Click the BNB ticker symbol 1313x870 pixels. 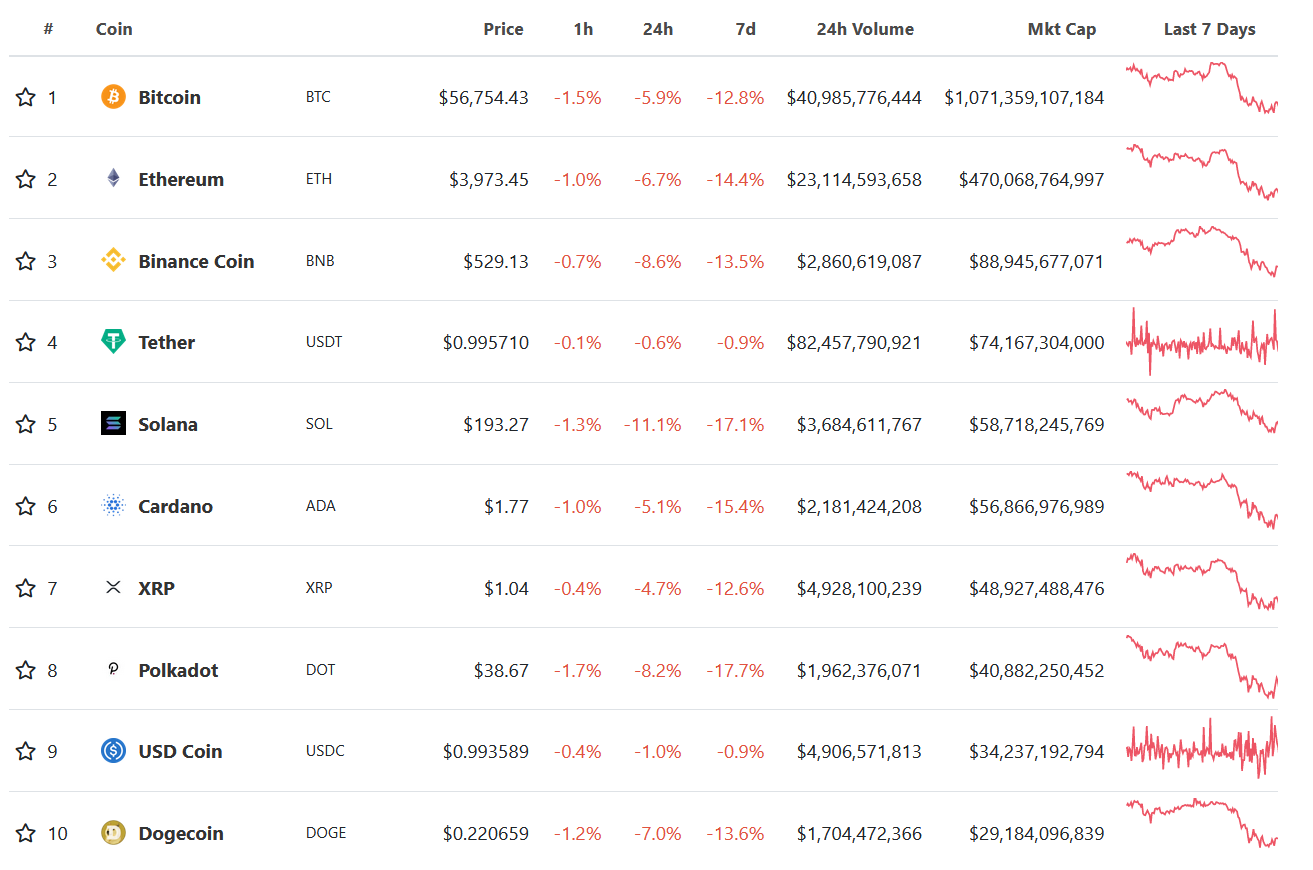point(320,260)
